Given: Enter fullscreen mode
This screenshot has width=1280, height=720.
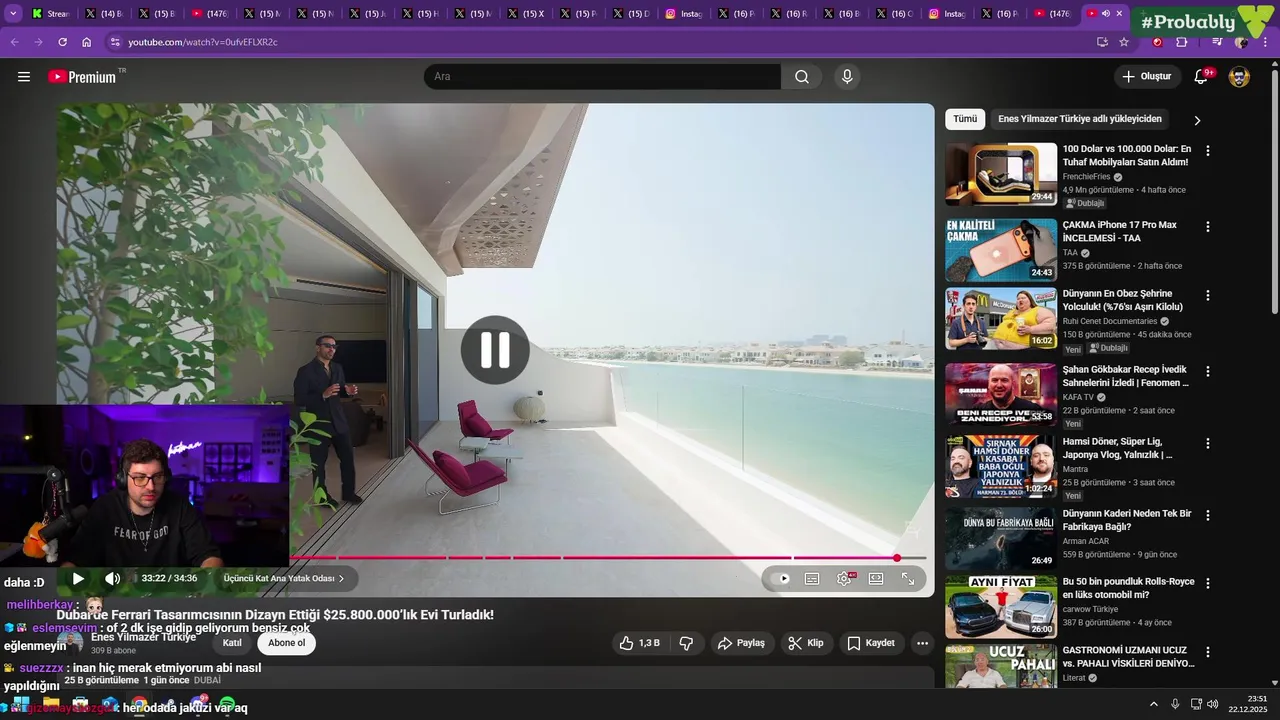Looking at the screenshot, I should click(x=908, y=578).
